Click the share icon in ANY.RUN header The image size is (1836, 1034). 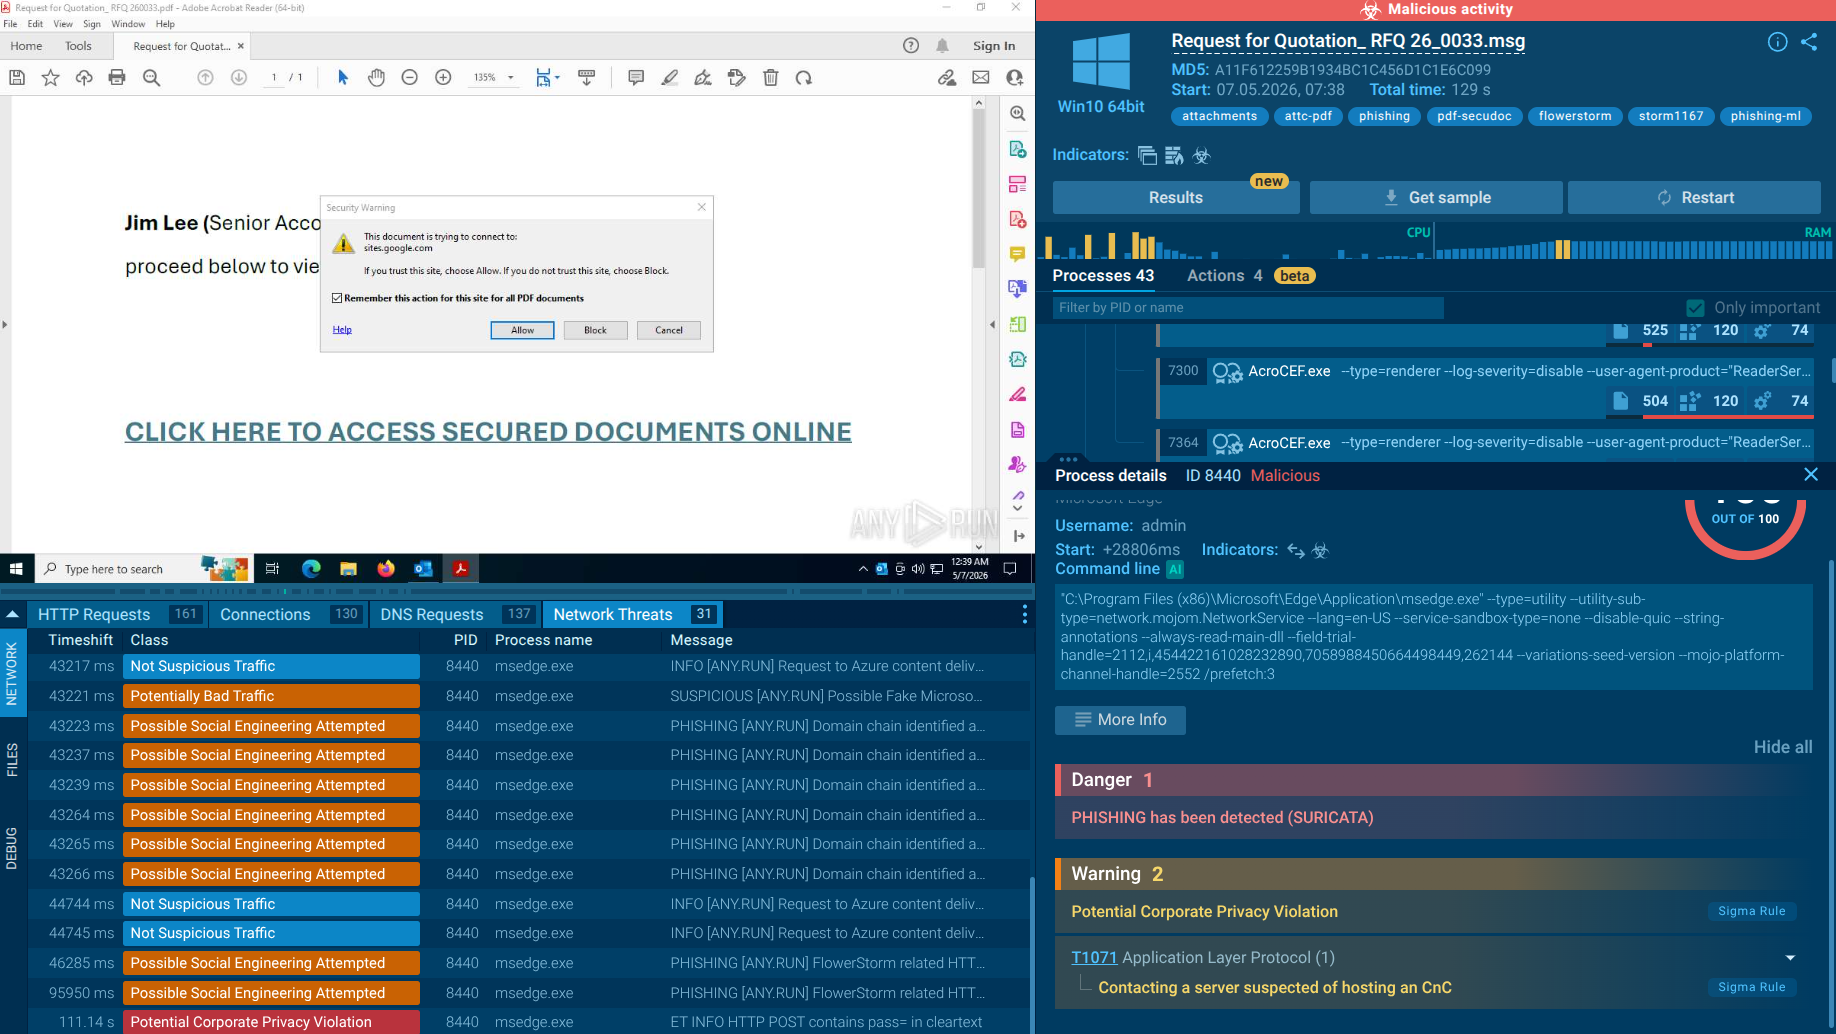pyautogui.click(x=1809, y=42)
